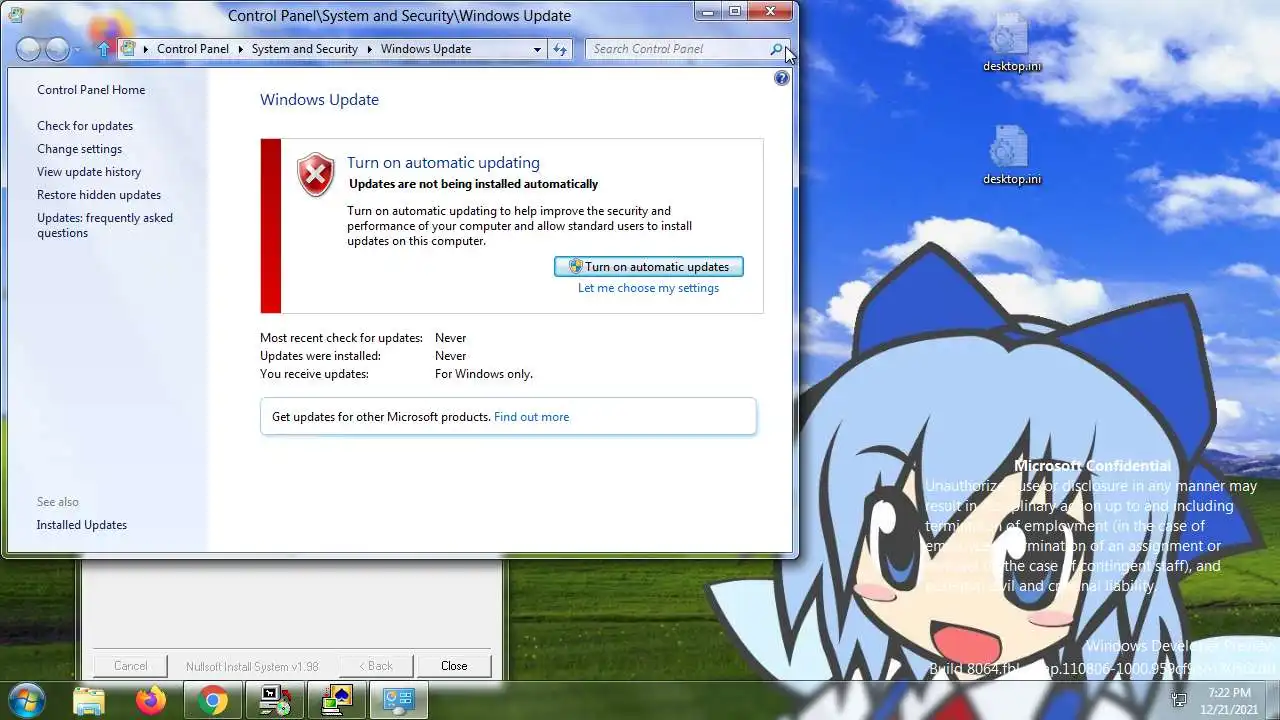Viewport: 1280px width, 720px height.
Task: Click the Find out more link
Action: 531,417
